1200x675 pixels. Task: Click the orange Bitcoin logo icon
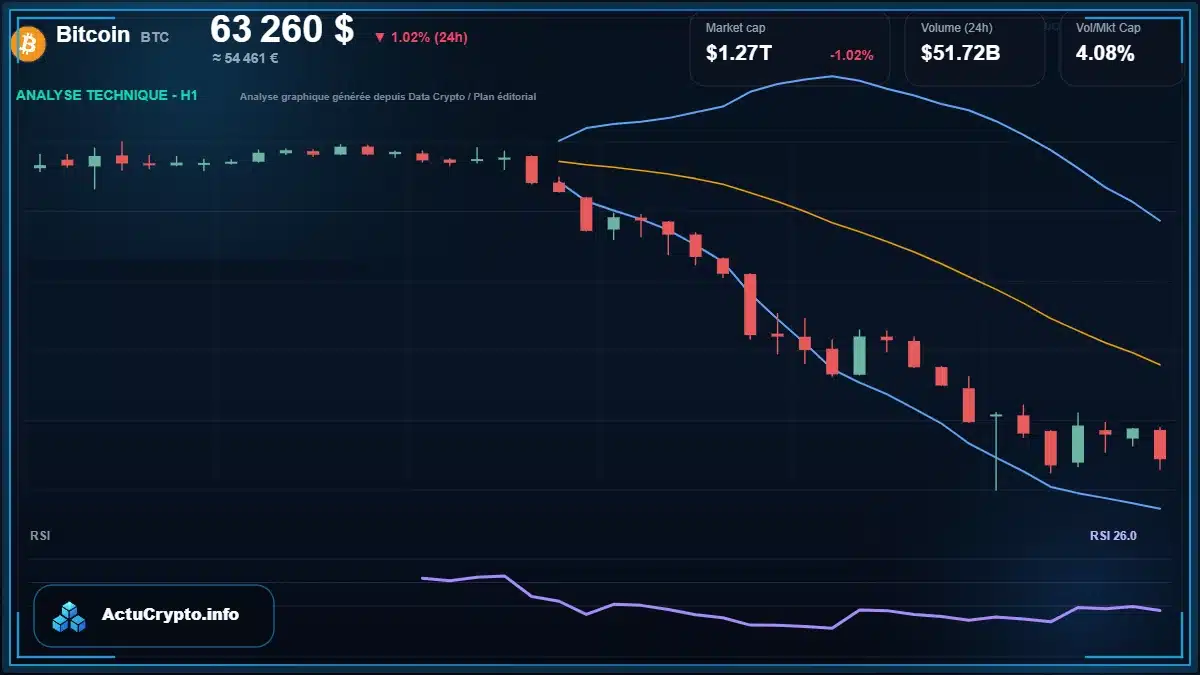point(28,43)
